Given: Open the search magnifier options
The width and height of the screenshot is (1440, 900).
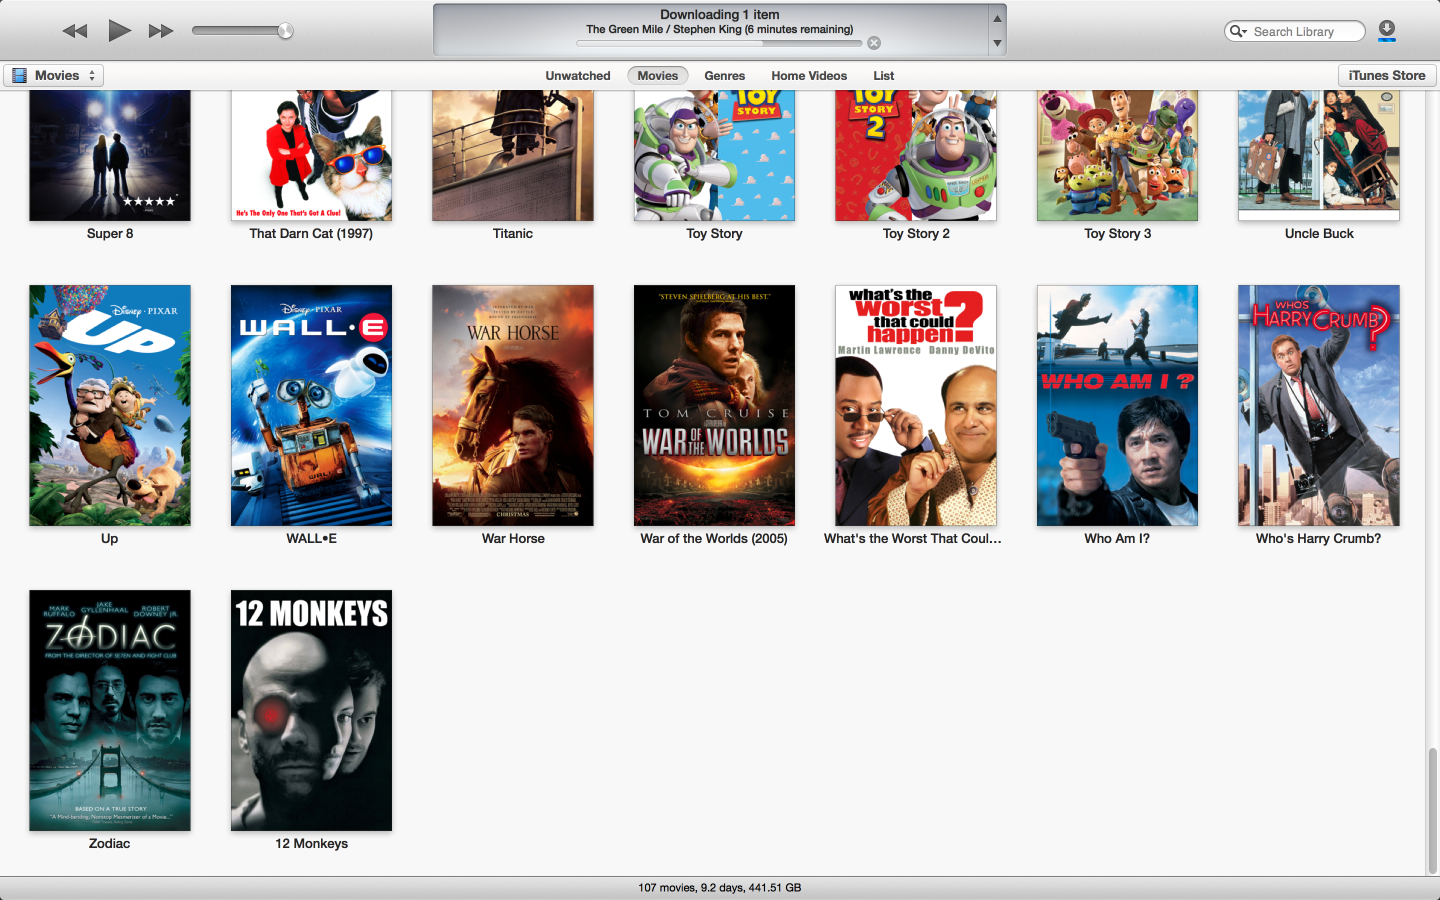Looking at the screenshot, I should coord(1238,31).
